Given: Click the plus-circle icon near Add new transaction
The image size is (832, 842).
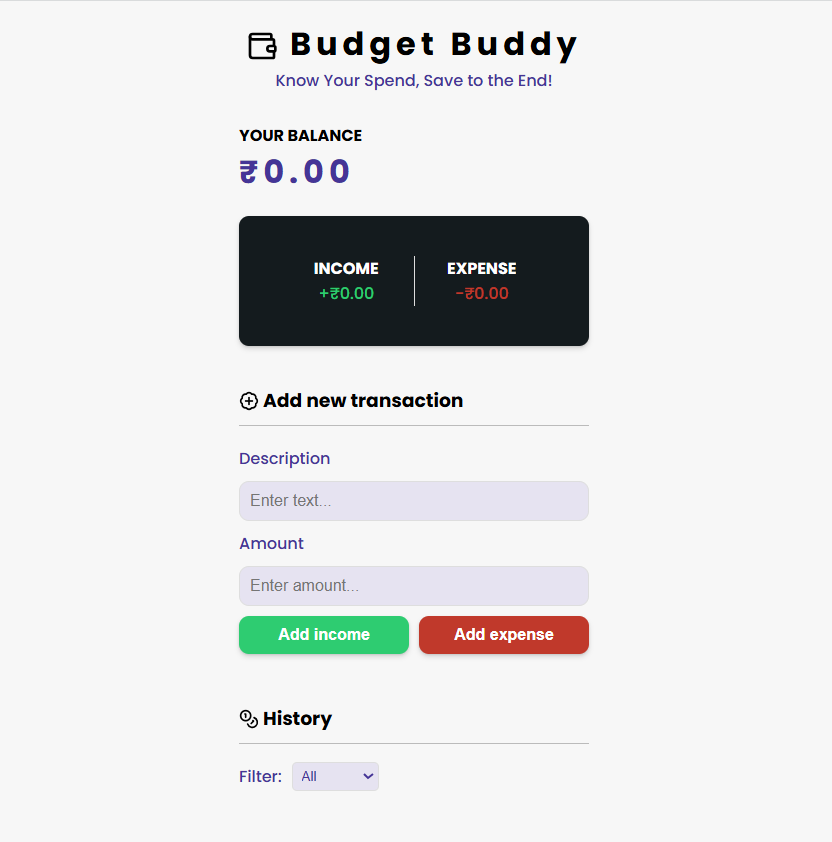Looking at the screenshot, I should pyautogui.click(x=248, y=400).
